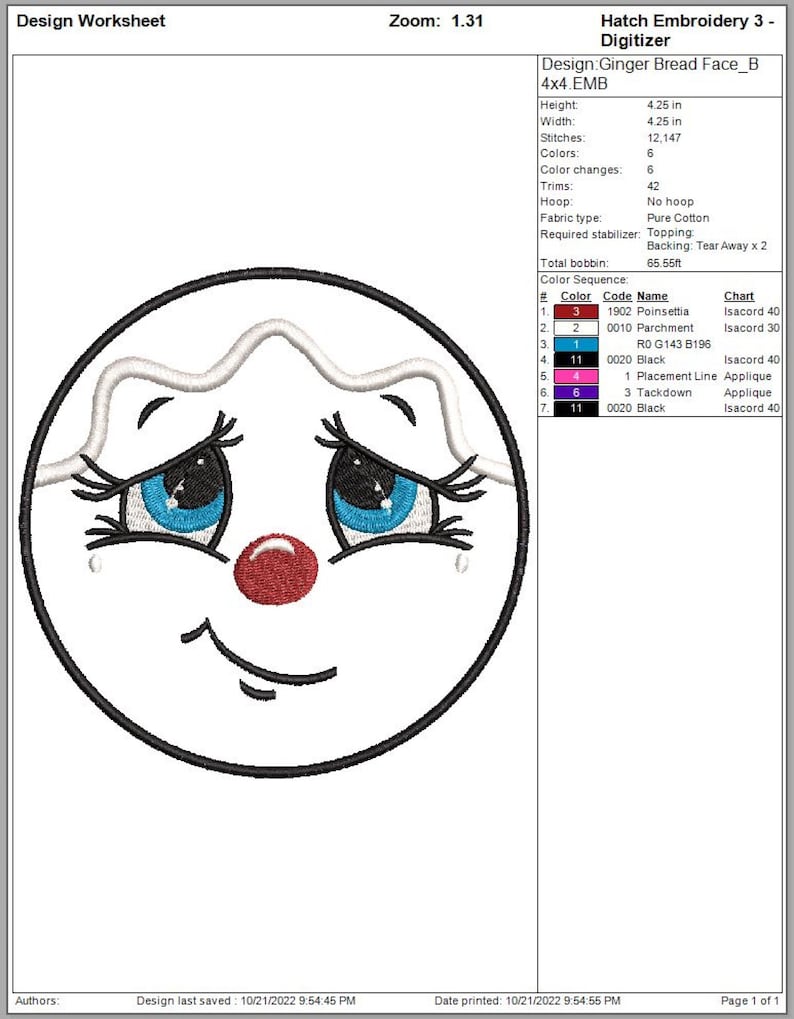Click the bobbin length '65.55ft'
Viewport: 794px width, 1019px height.
pyautogui.click(x=664, y=263)
